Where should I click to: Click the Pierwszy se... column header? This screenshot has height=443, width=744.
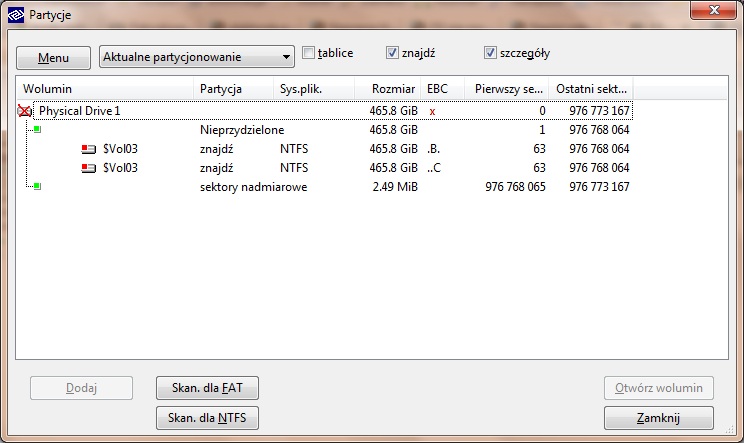click(x=506, y=89)
